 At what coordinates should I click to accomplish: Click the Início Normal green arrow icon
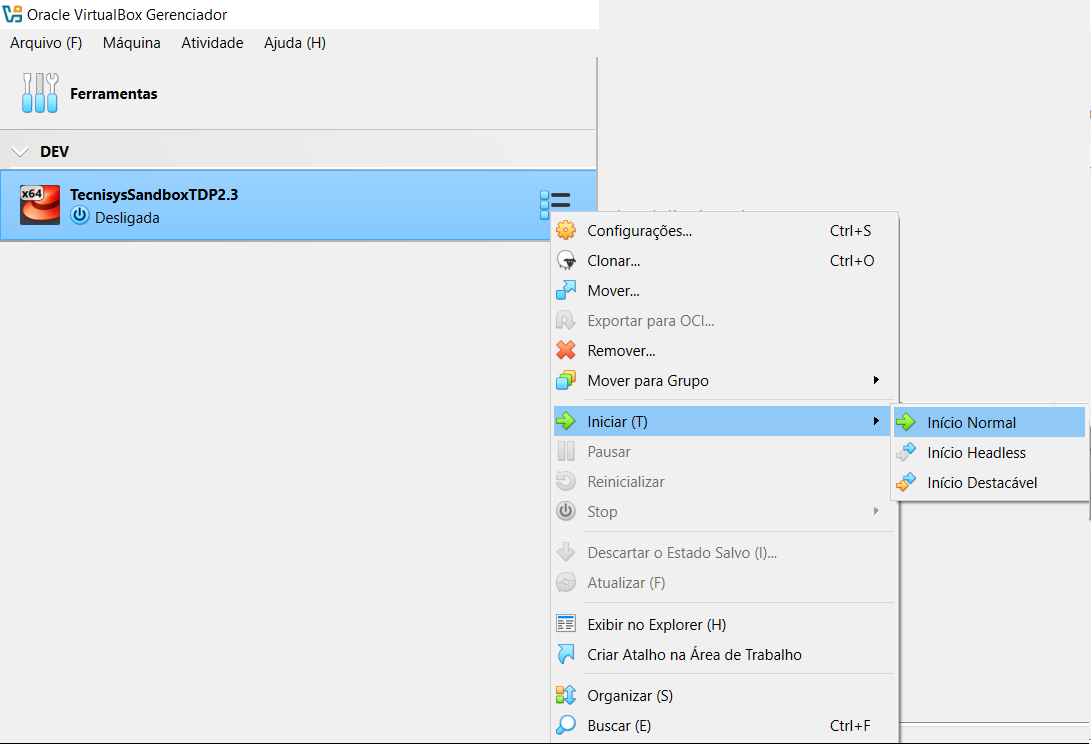click(x=906, y=422)
